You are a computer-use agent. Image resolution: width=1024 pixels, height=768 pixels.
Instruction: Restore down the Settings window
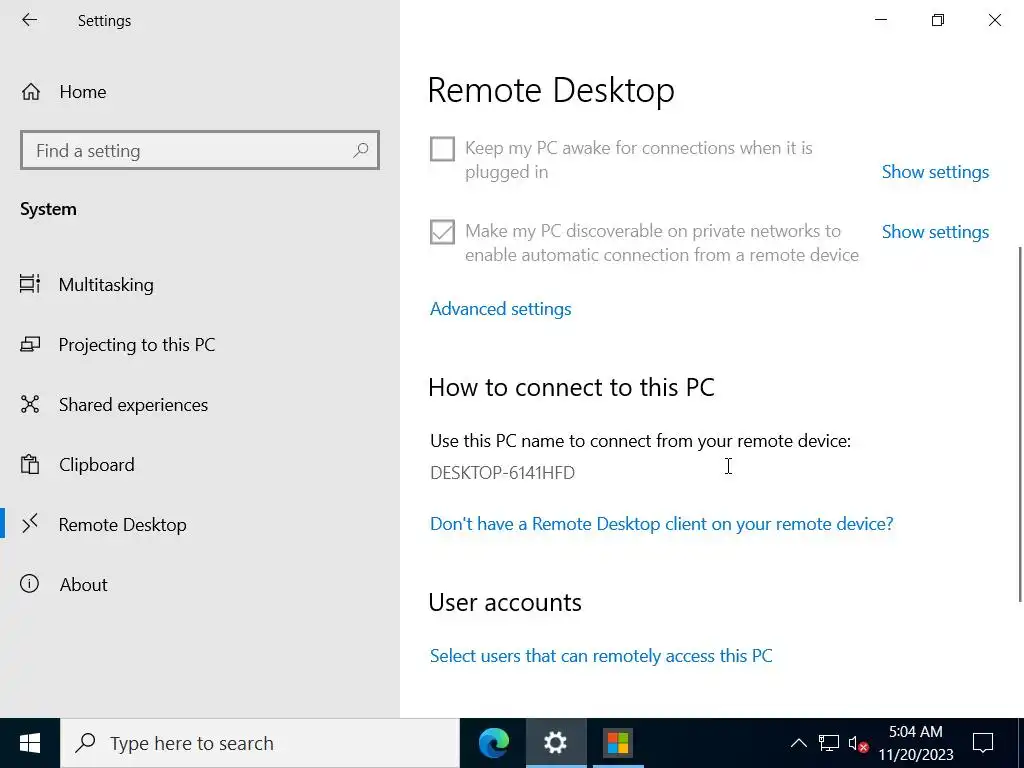938,20
